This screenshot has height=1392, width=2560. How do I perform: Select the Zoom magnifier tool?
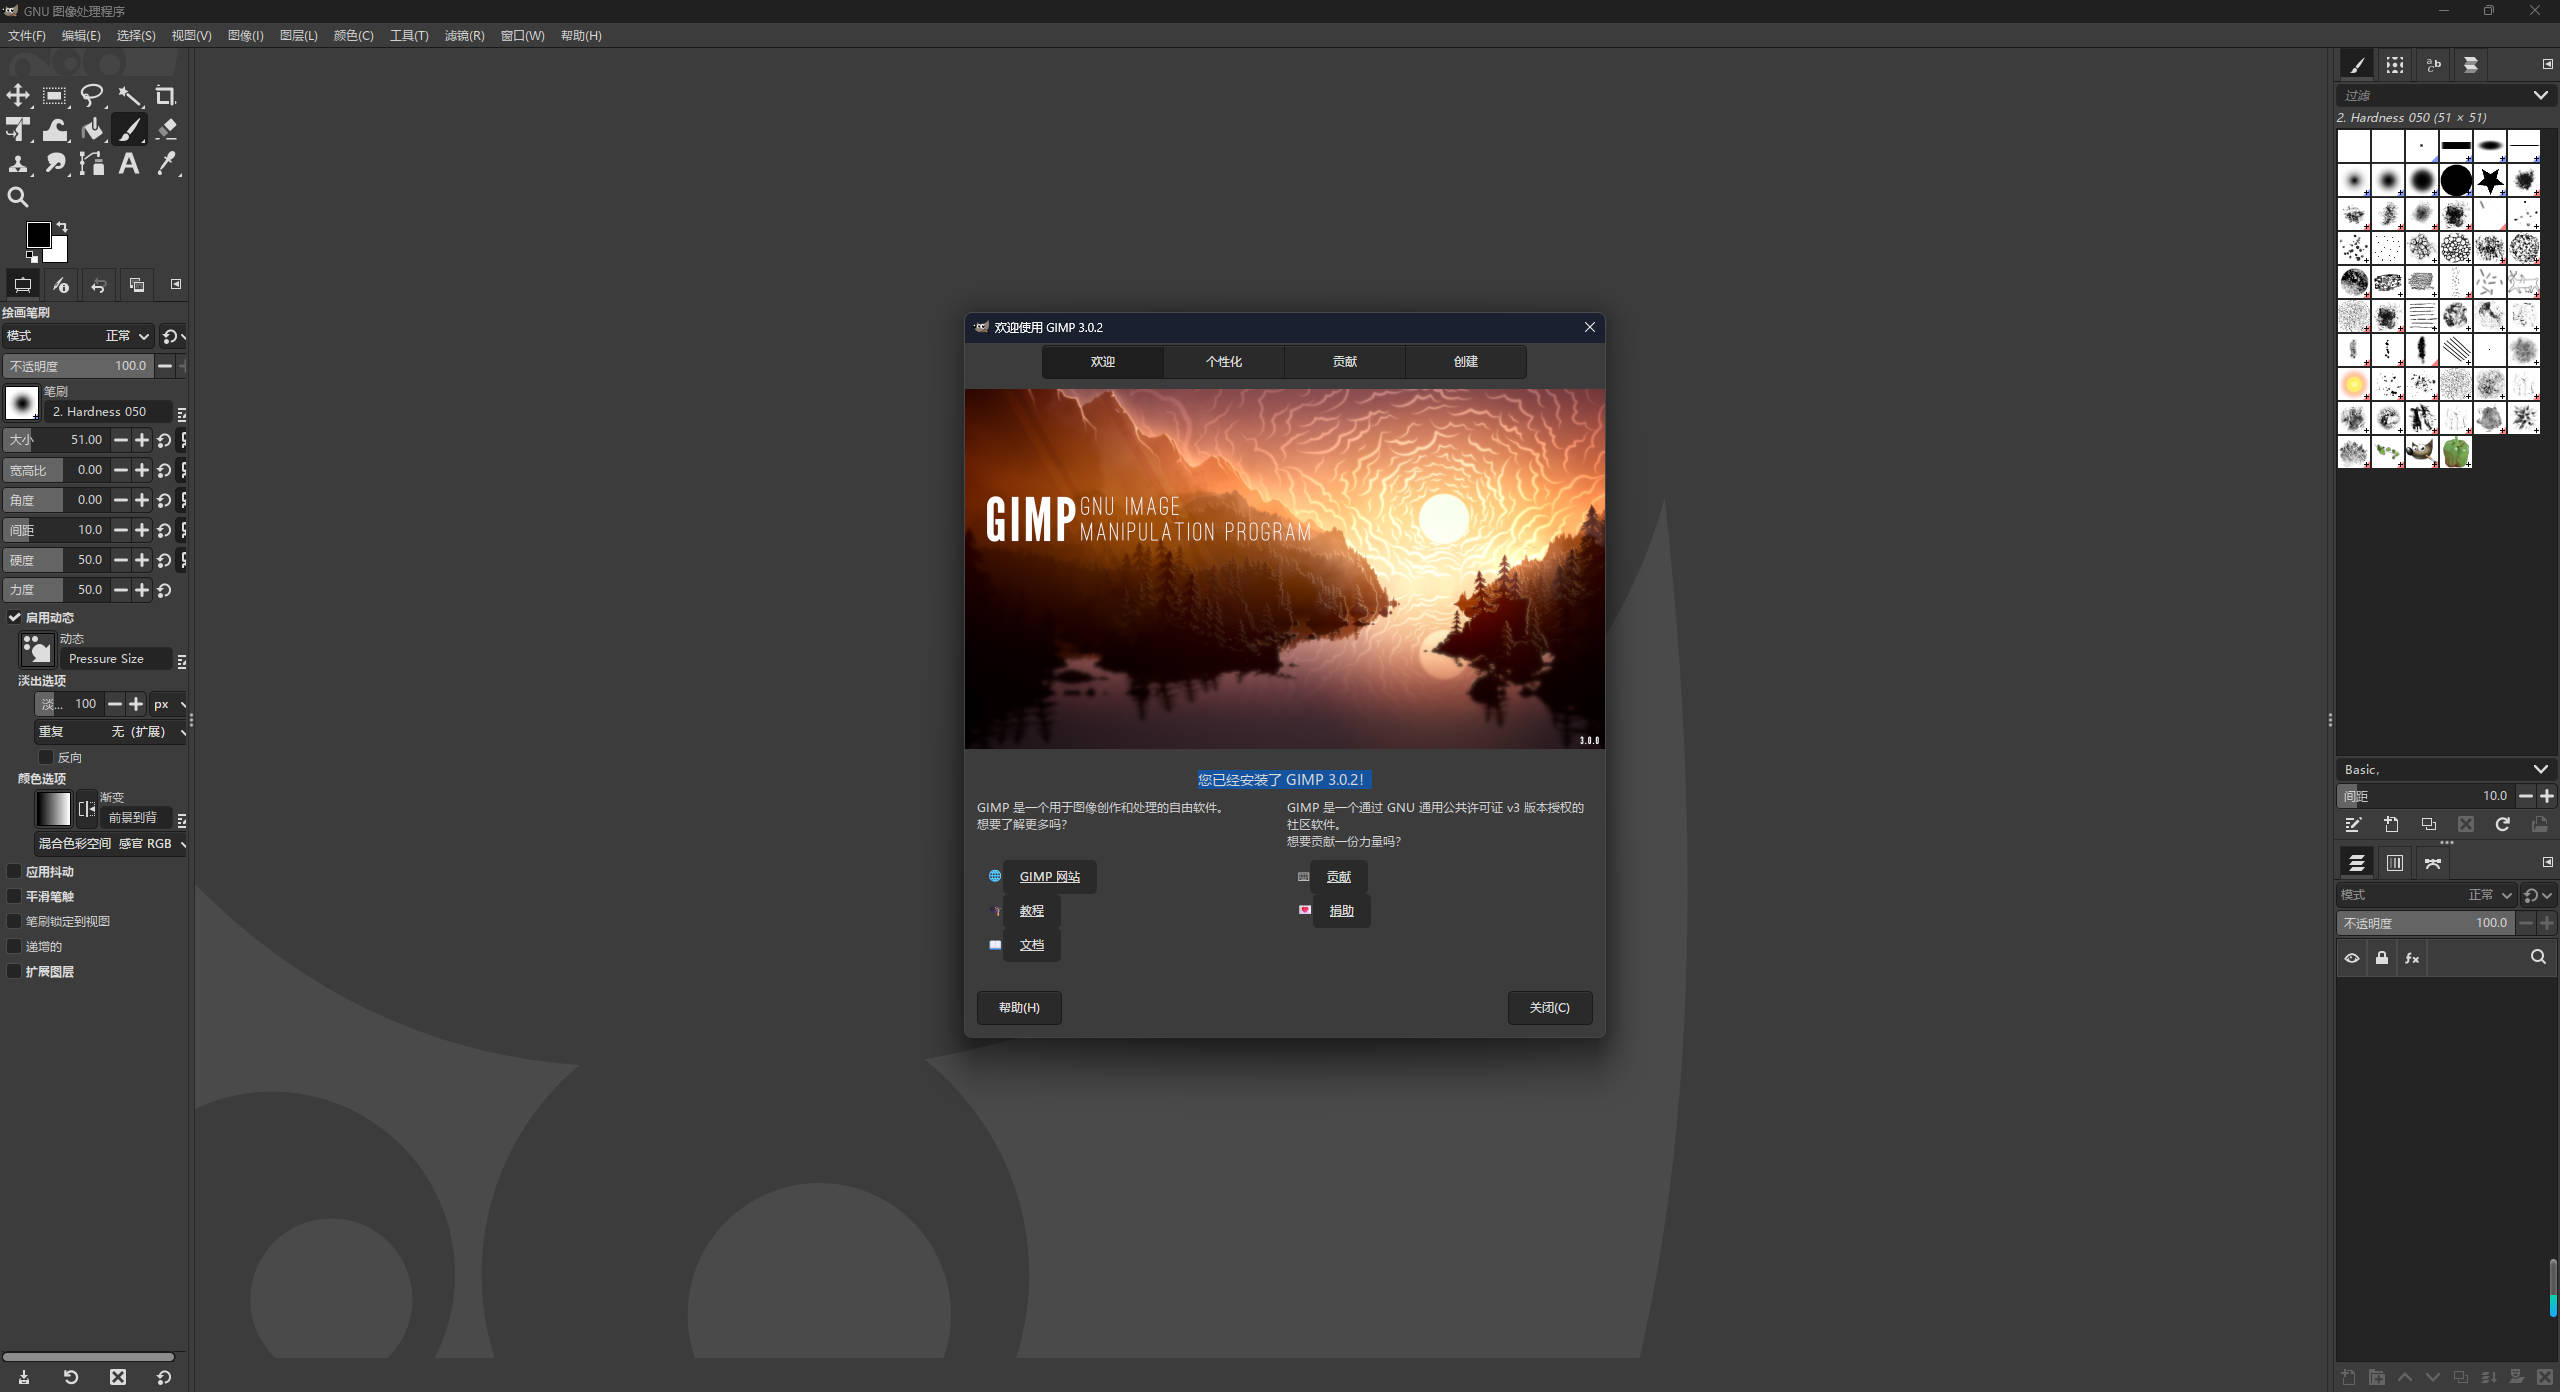click(18, 198)
